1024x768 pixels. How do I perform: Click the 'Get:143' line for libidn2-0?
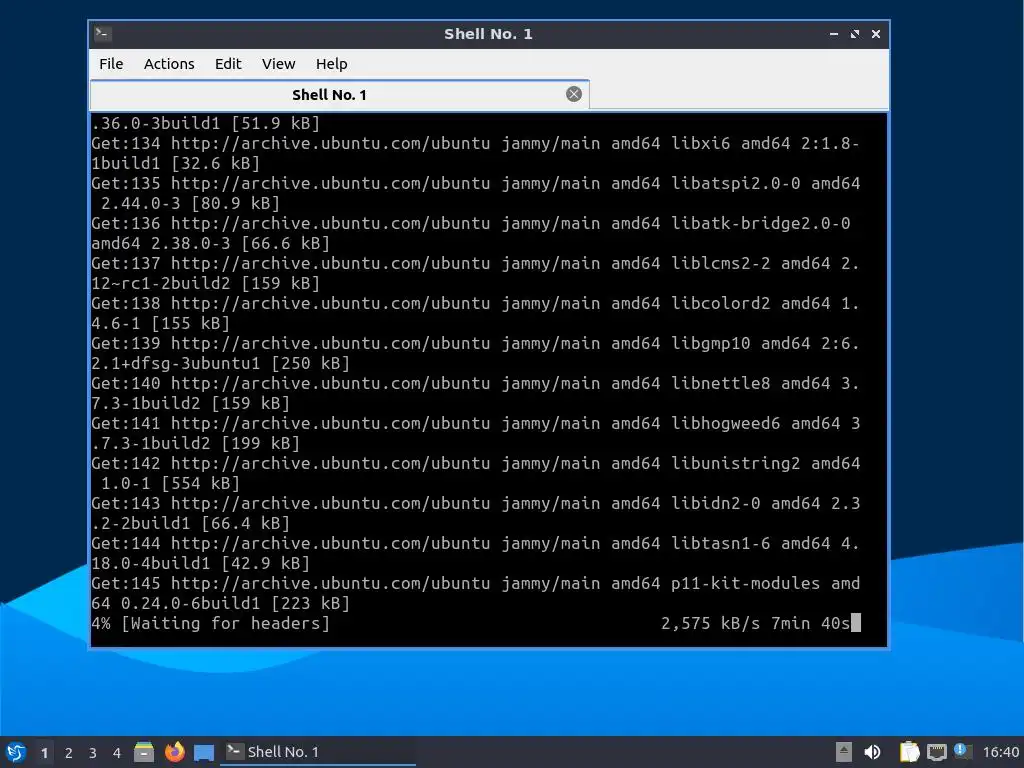tap(475, 503)
